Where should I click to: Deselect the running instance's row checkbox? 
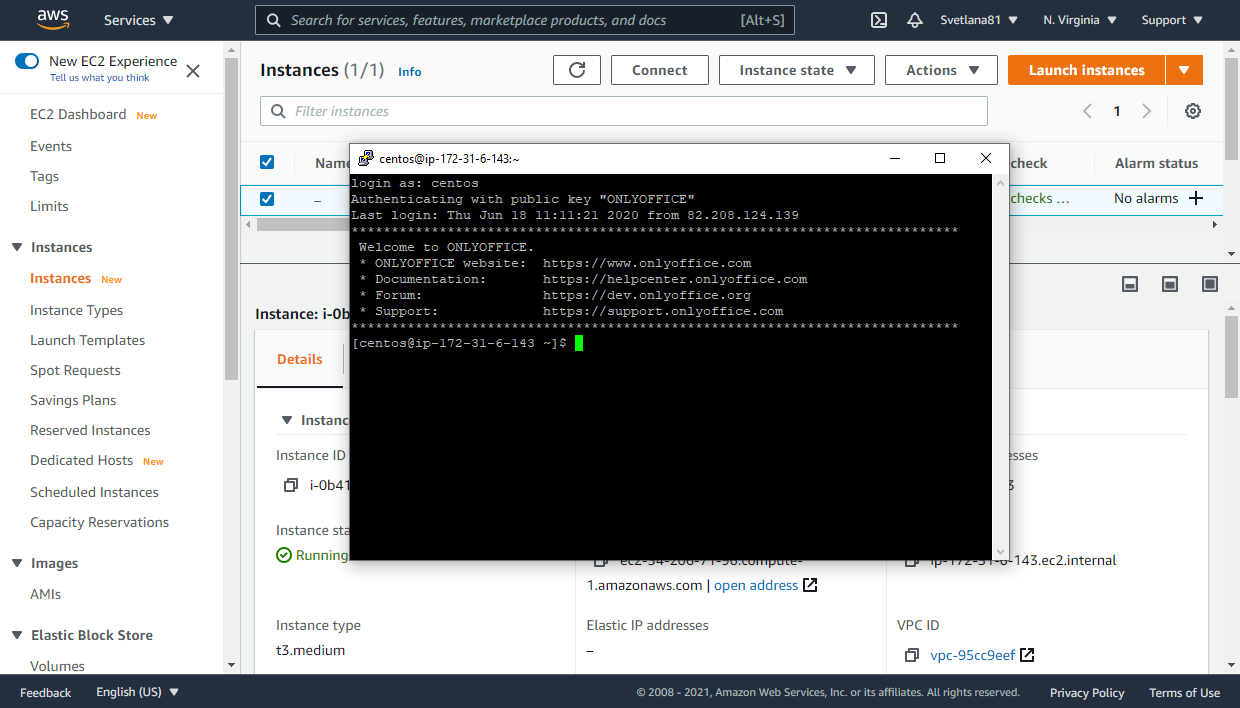pyautogui.click(x=266, y=199)
